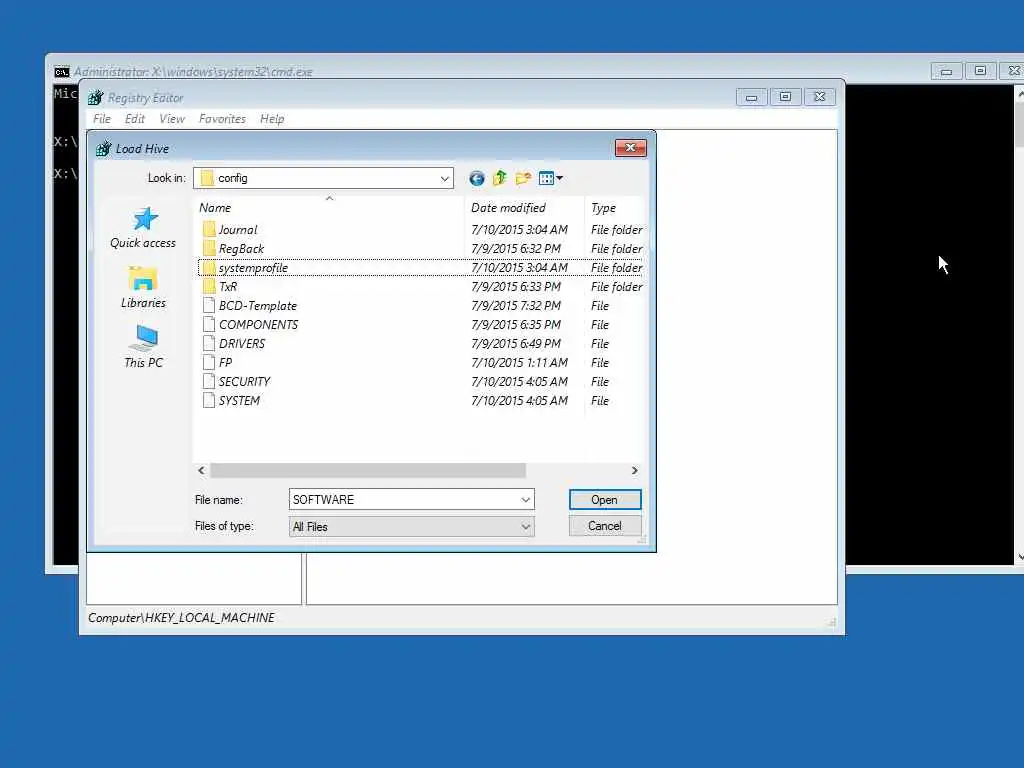
Task: Select the TxR folder name
Action: 228,287
